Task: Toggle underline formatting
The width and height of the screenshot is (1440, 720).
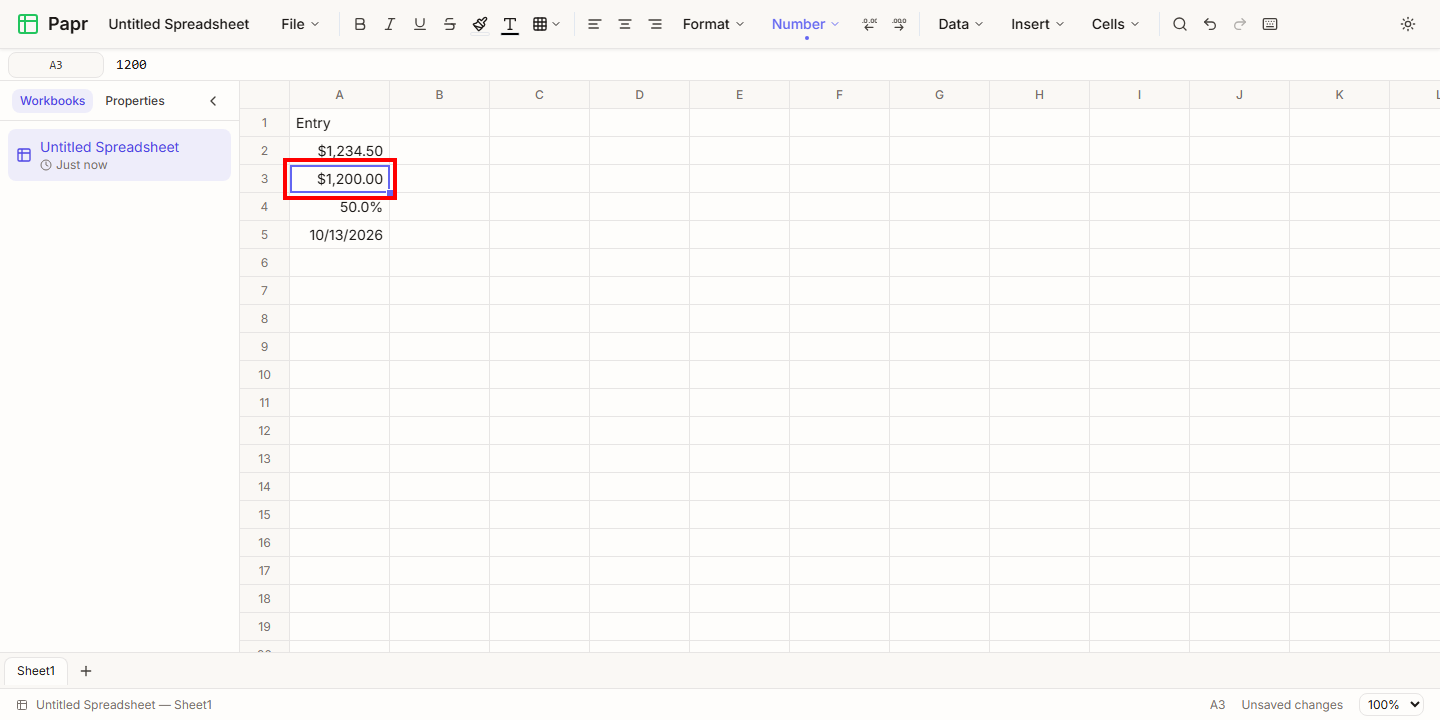Action: tap(420, 24)
